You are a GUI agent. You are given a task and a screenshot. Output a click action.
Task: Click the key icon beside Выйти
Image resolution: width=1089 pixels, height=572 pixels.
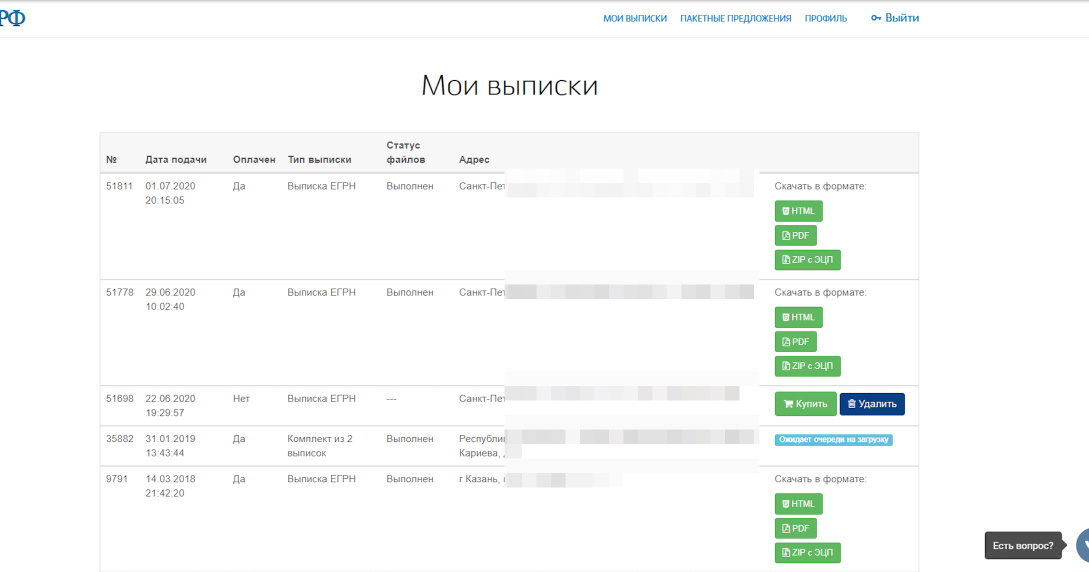876,18
